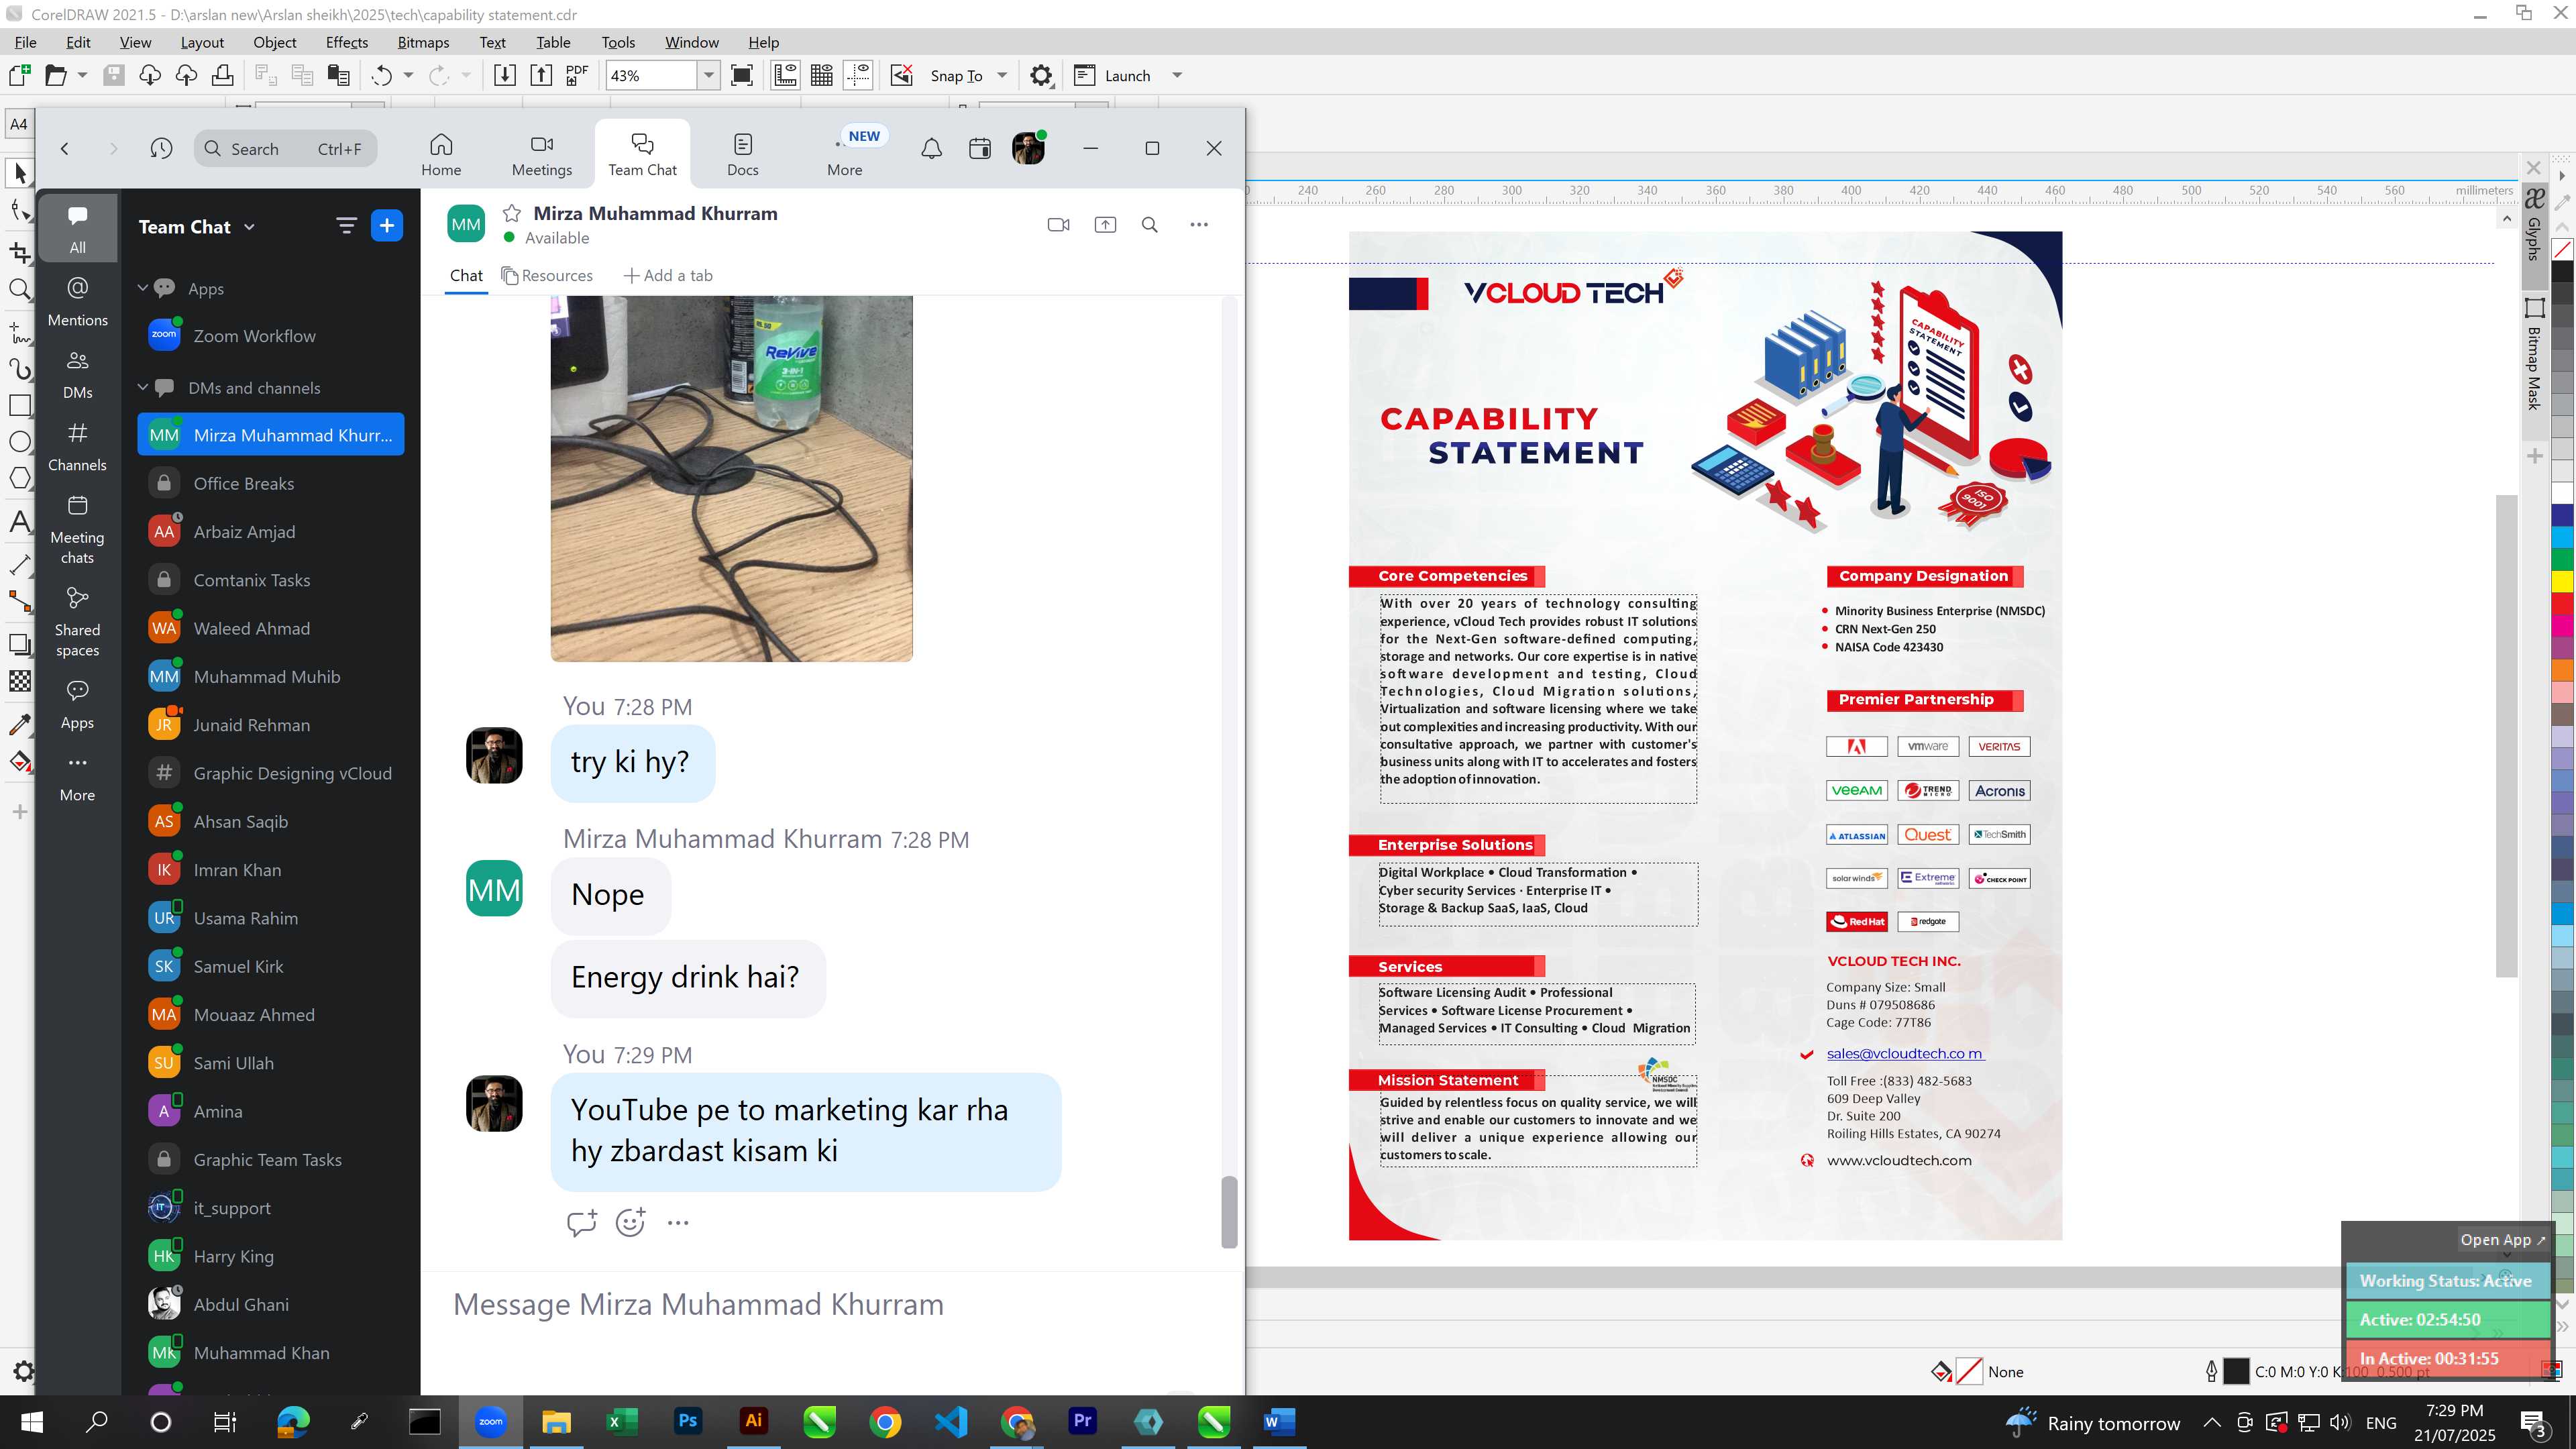
Task: Open the Mentions sidebar item
Action: (77, 302)
